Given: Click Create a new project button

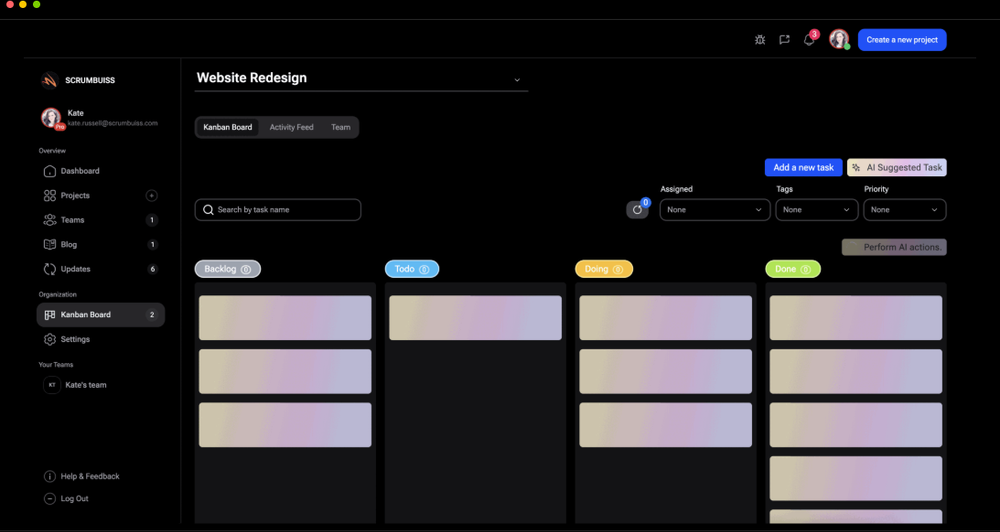Looking at the screenshot, I should [902, 40].
